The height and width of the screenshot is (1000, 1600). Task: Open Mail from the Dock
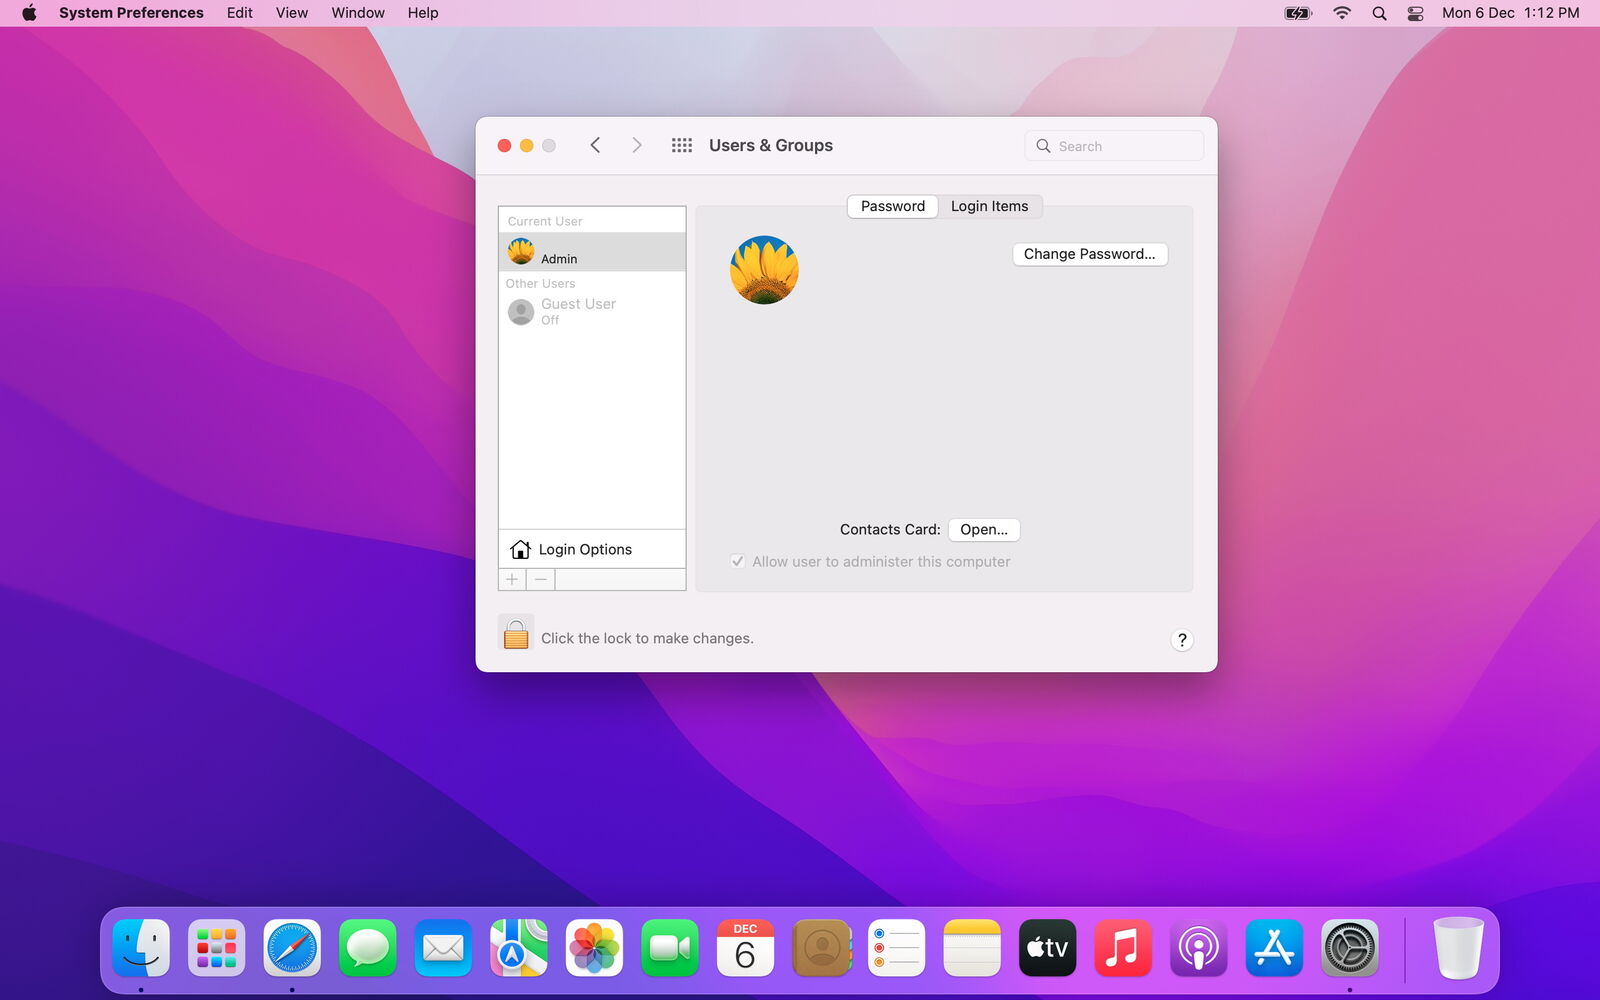click(443, 948)
